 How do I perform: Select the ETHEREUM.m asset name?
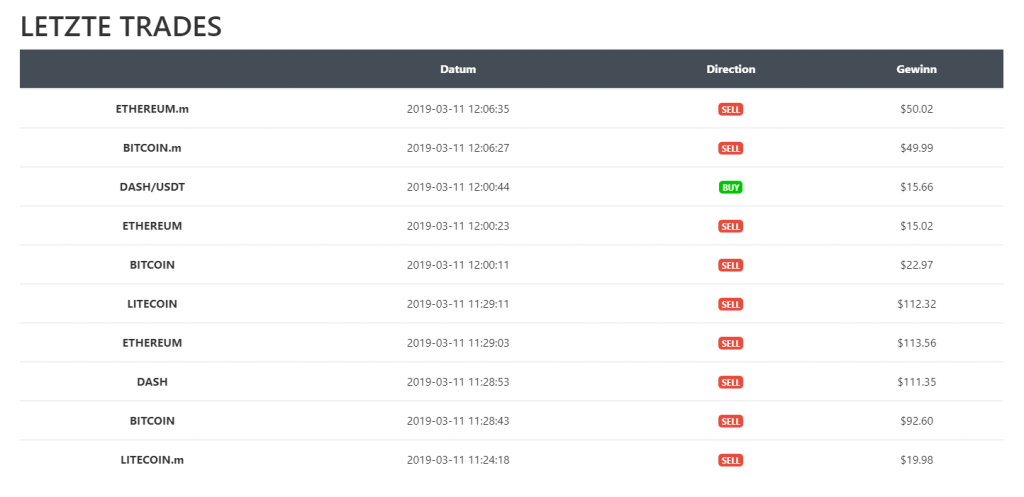point(152,109)
